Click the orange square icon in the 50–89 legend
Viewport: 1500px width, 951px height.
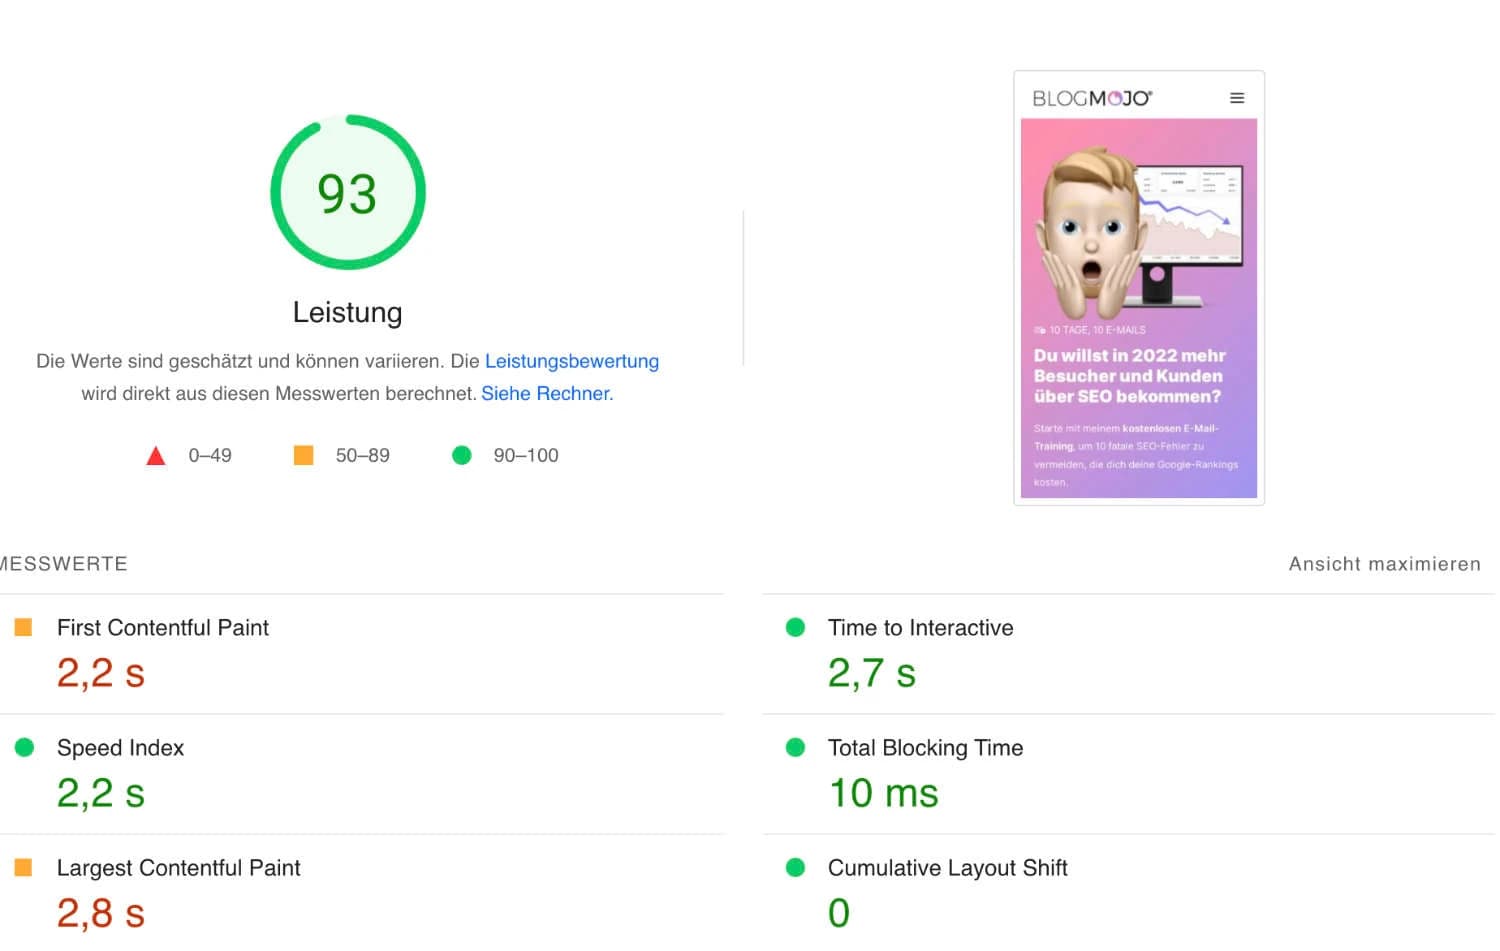[303, 455]
